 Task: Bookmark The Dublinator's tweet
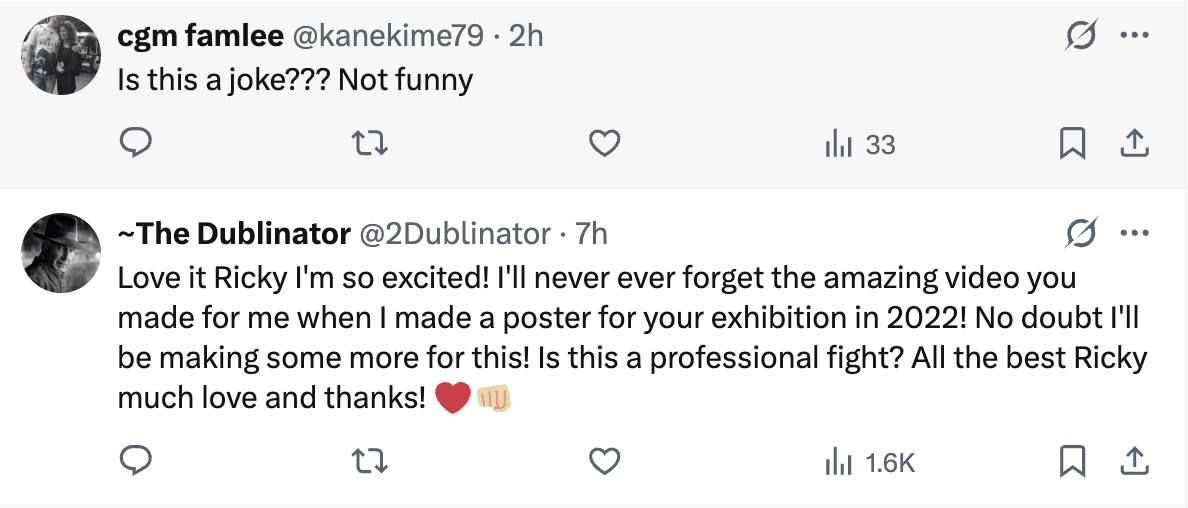coord(1072,461)
